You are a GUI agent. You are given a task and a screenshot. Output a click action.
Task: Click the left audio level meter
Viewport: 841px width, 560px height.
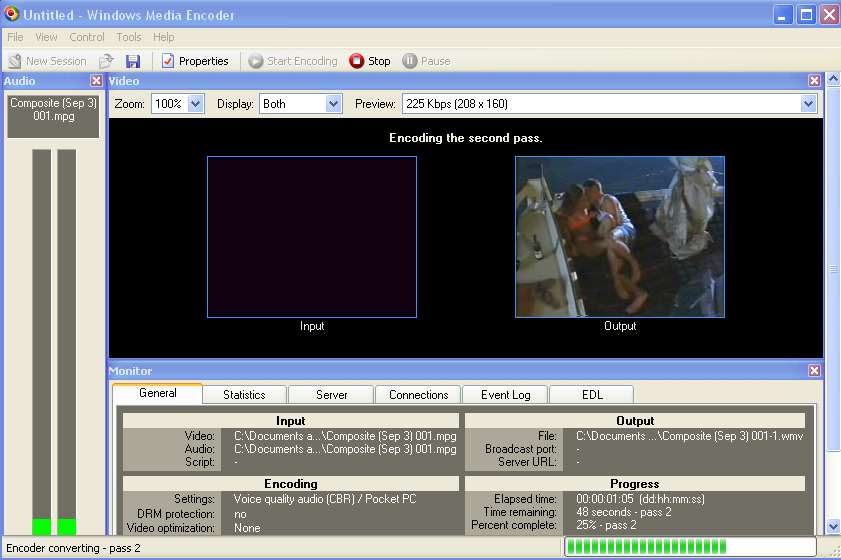(x=41, y=342)
